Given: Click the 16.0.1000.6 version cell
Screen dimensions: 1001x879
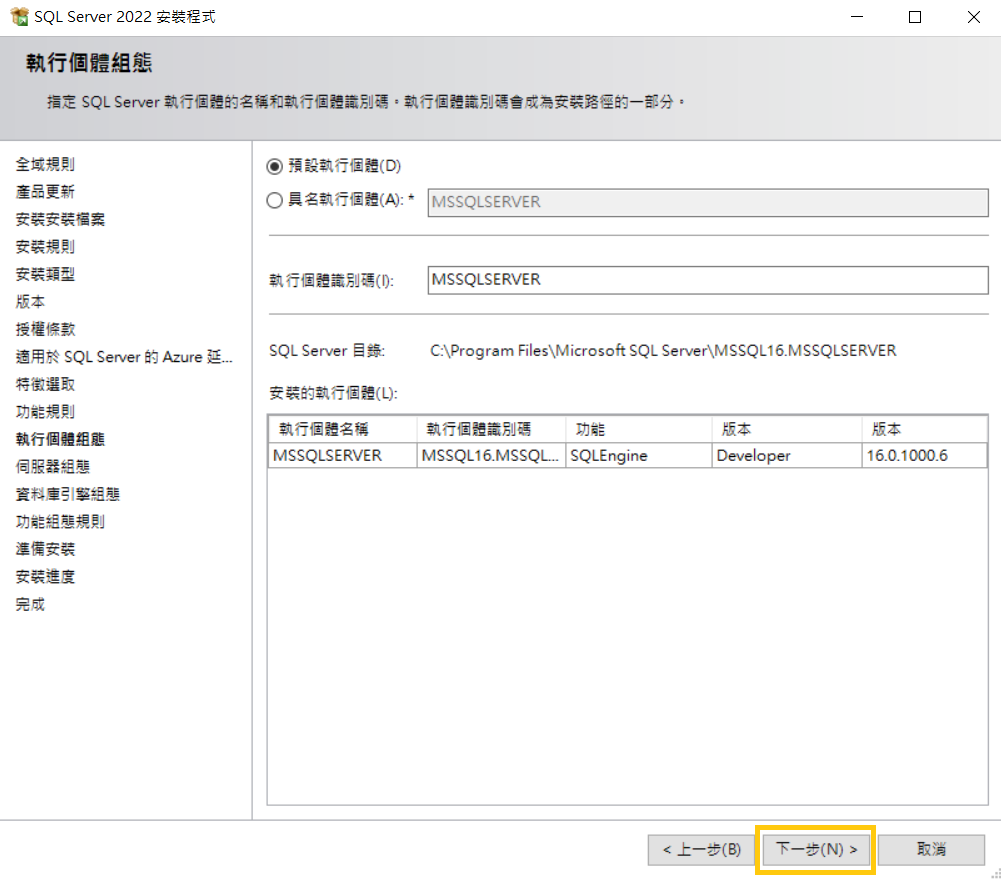Looking at the screenshot, I should coord(924,456).
